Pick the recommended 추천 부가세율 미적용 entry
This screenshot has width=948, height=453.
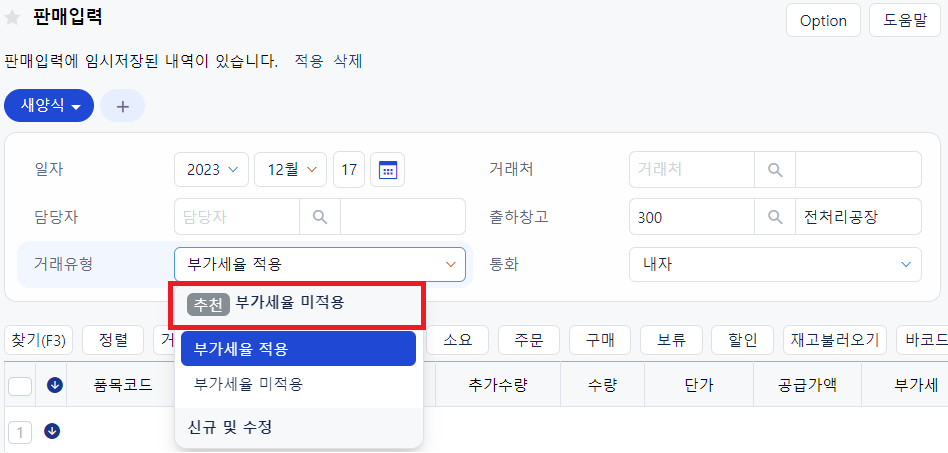297,305
